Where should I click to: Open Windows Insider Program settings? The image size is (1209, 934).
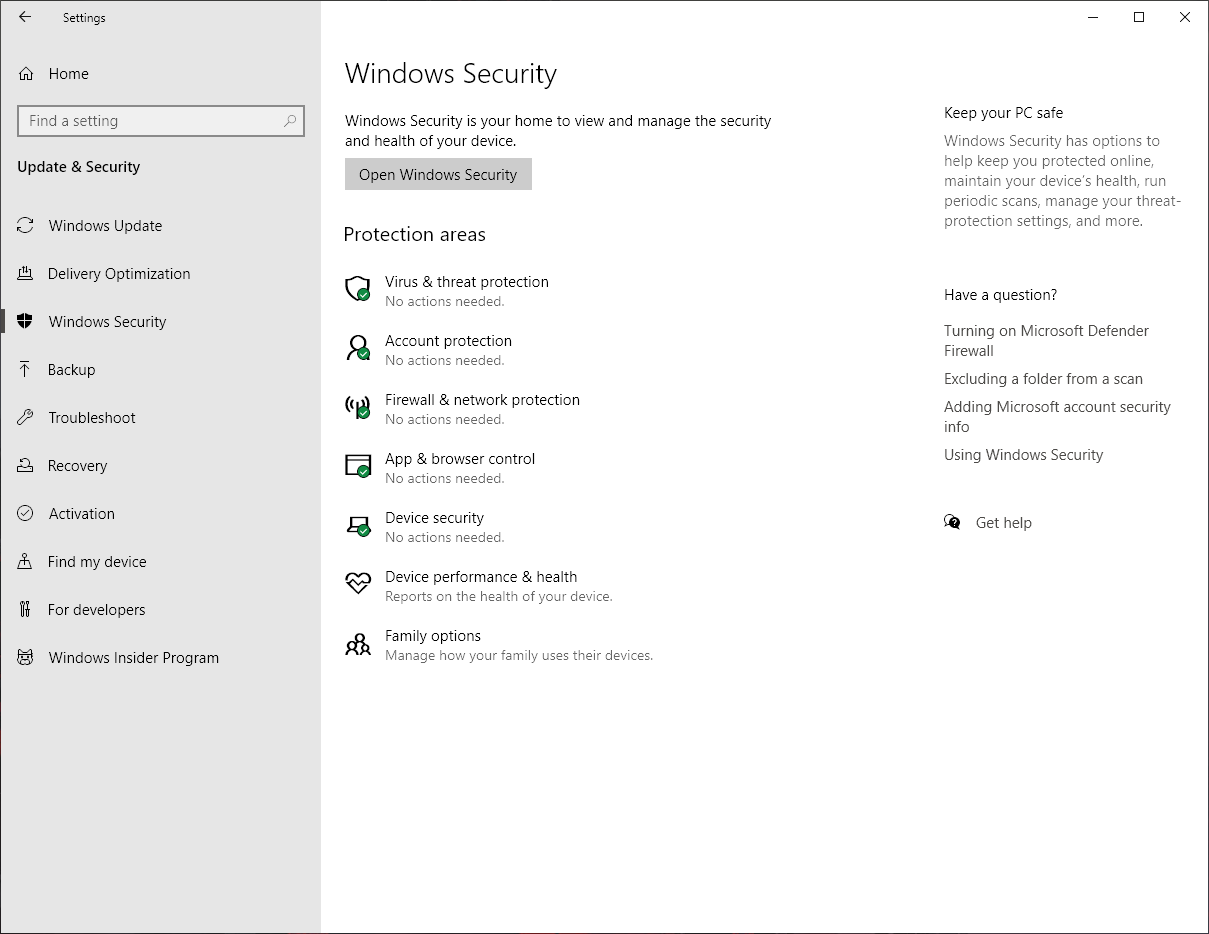coord(160,658)
